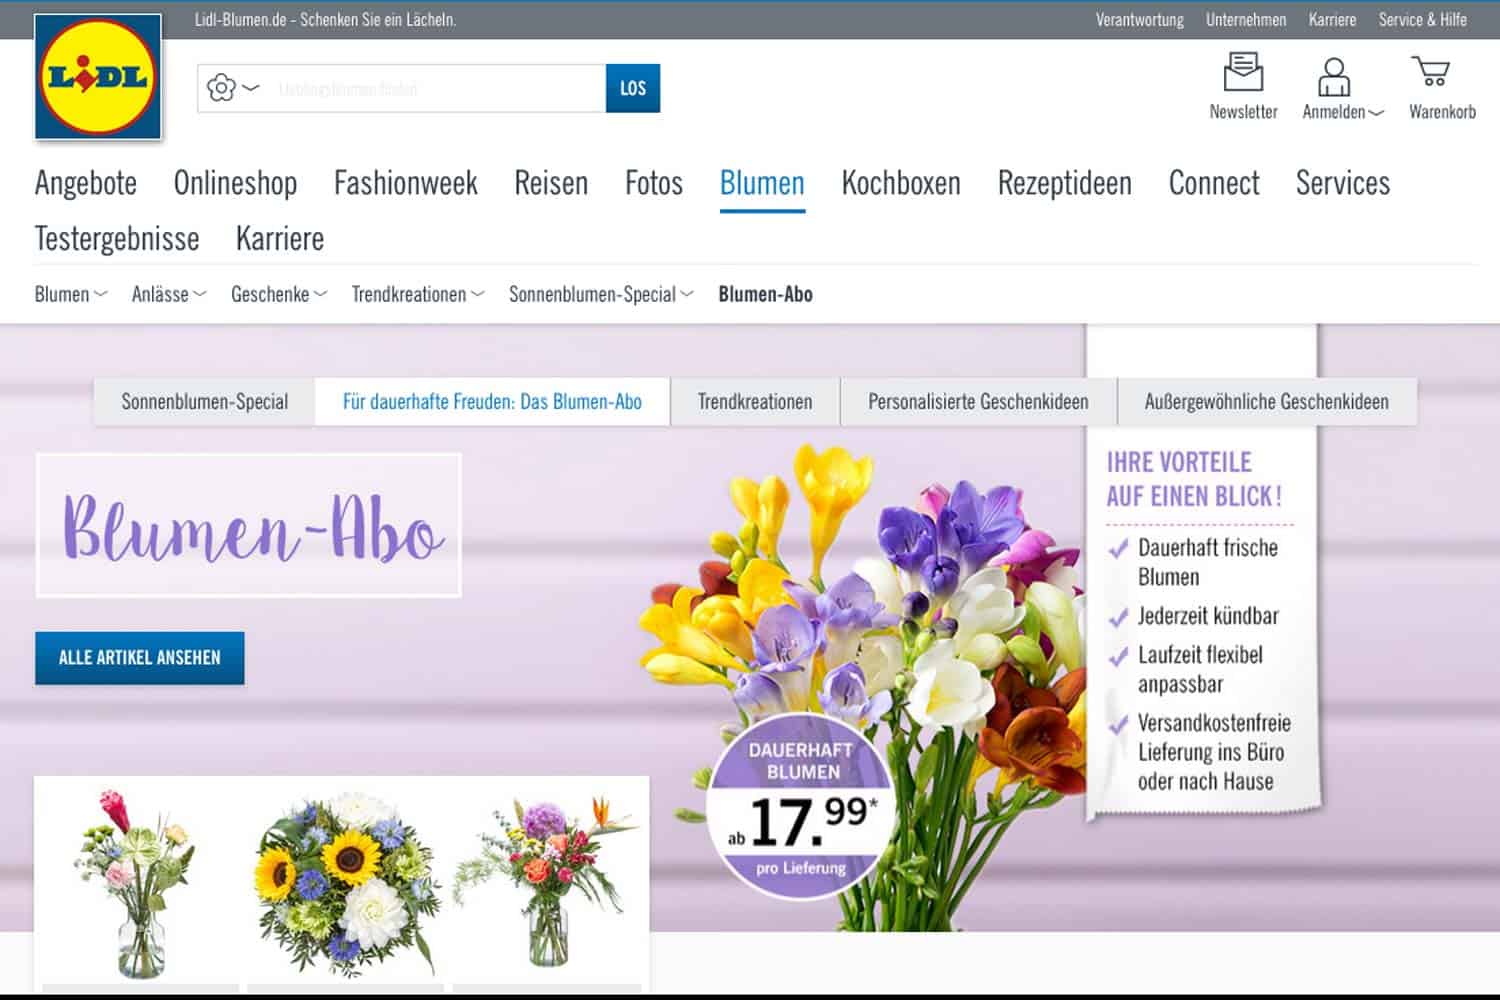This screenshot has width=1500, height=1000.
Task: Open Karriere link in top bar
Action: point(1332,20)
